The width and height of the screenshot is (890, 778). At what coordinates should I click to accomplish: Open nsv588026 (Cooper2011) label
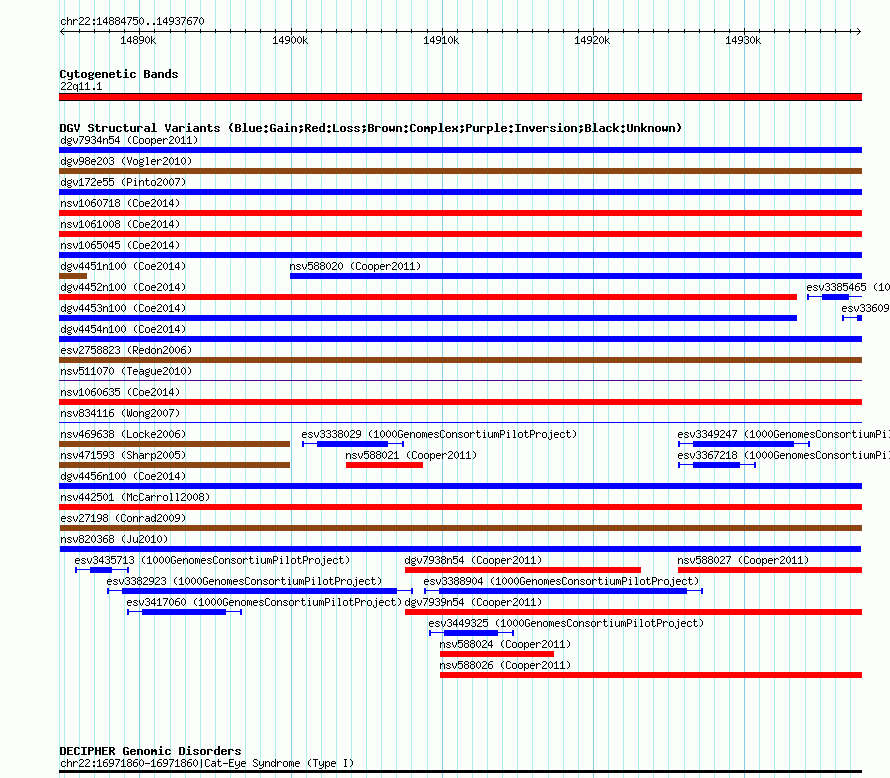[505, 665]
